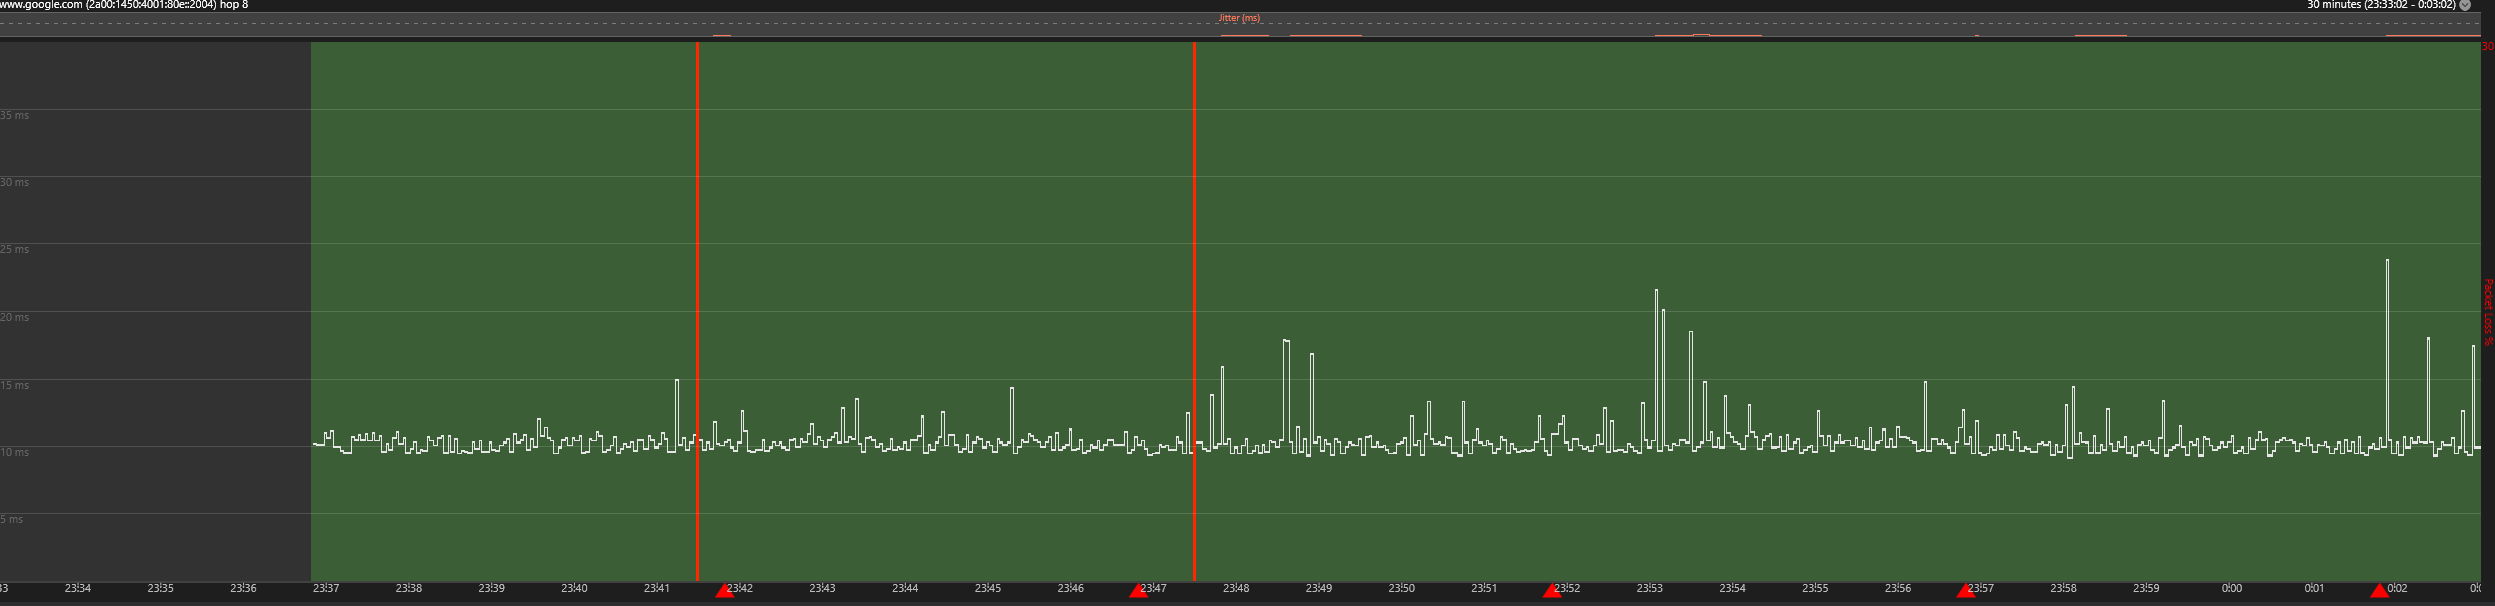Click the 23:55 time label
The image size is (2495, 606).
pos(1816,588)
